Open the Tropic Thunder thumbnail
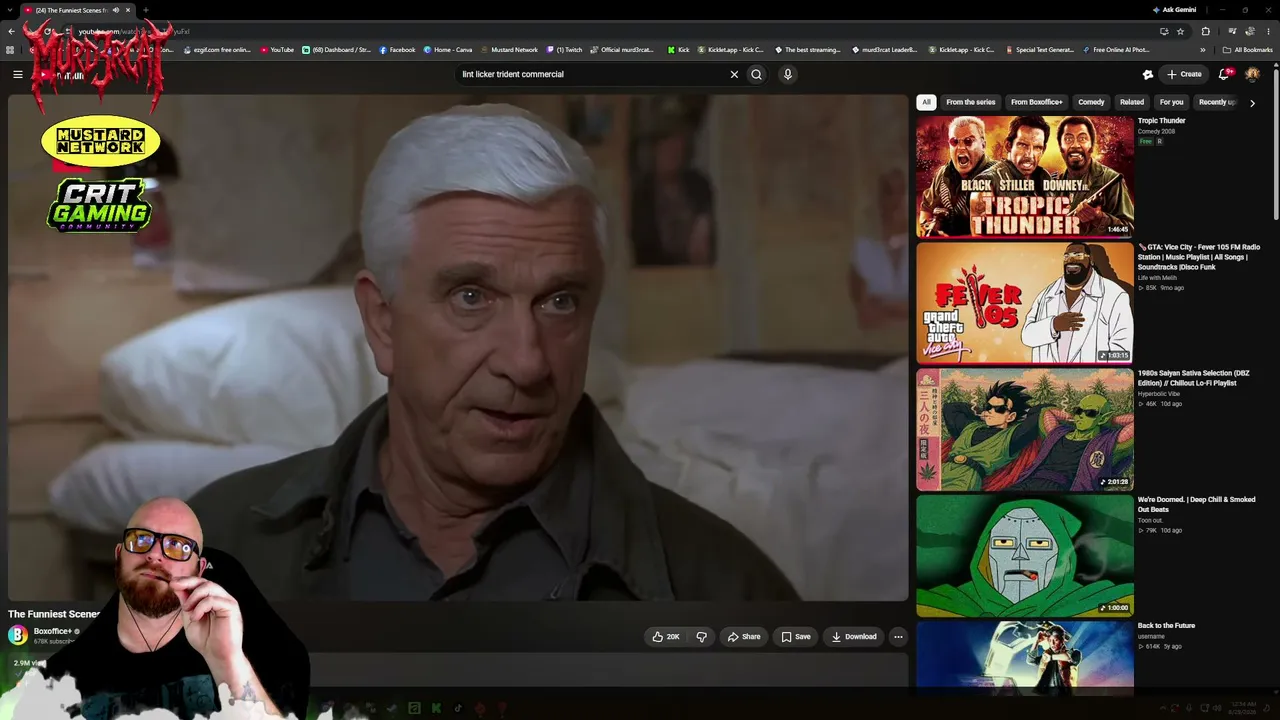The image size is (1280, 720). click(1025, 177)
